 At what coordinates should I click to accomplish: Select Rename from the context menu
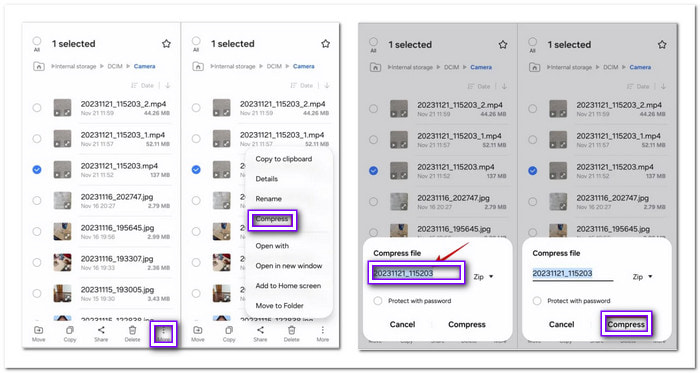pos(268,199)
